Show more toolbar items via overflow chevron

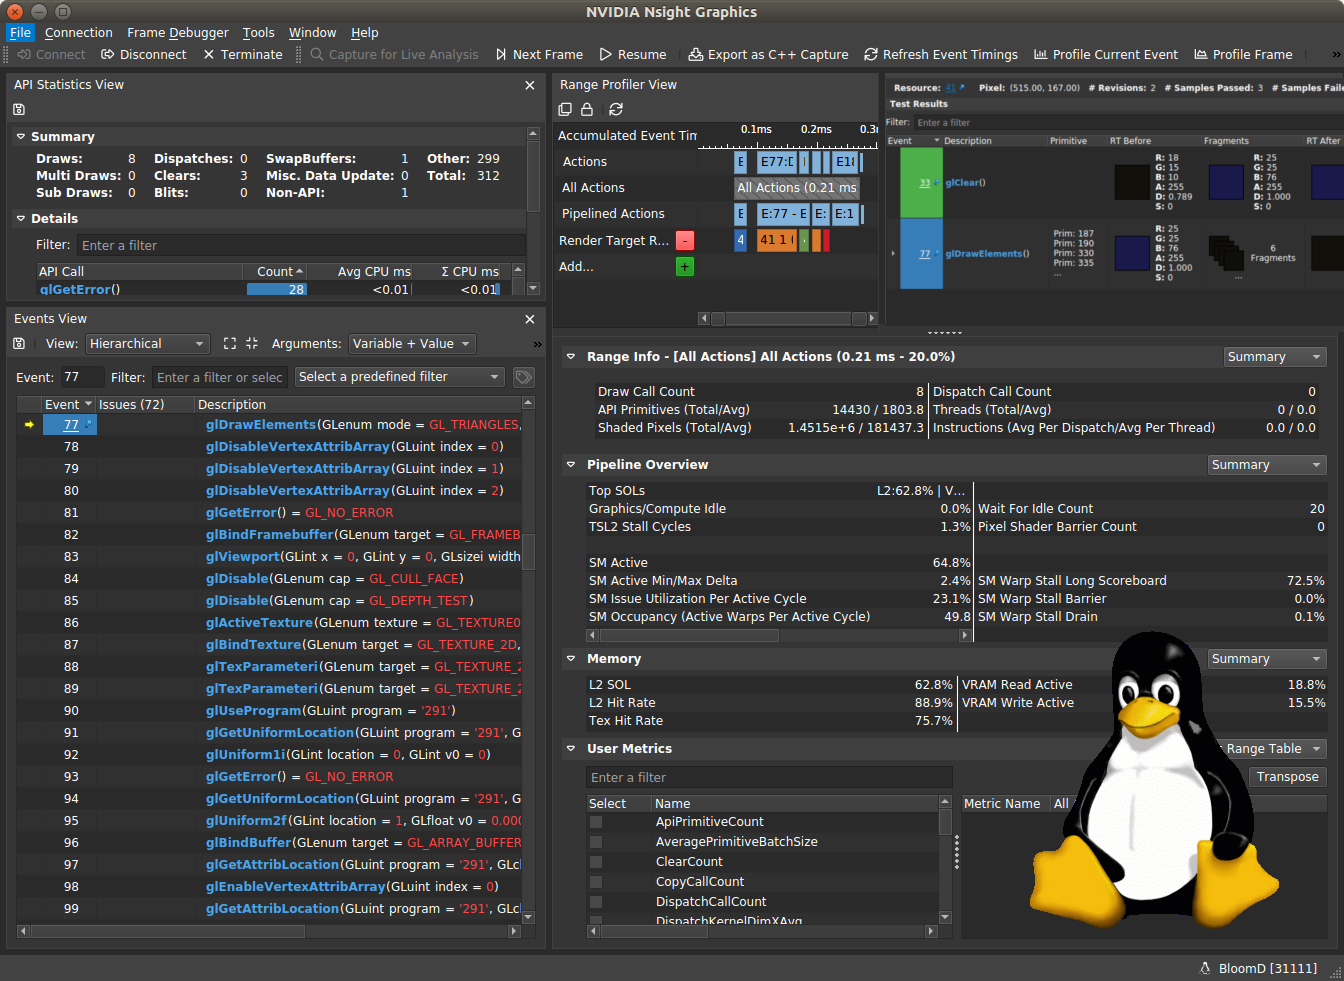pyautogui.click(x=1336, y=55)
